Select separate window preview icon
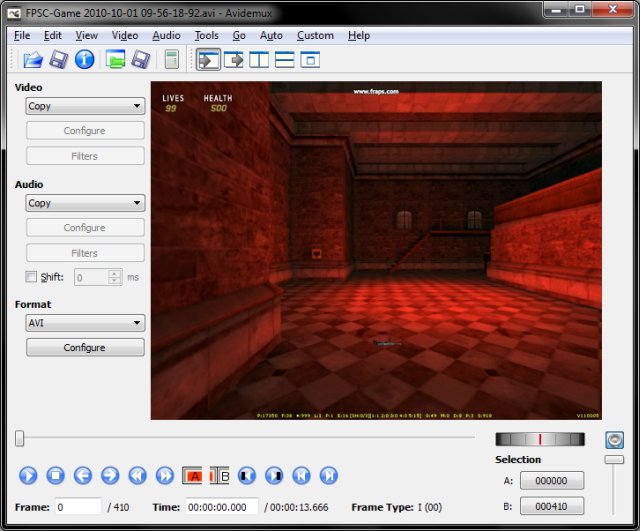Screen dimensions: 640x531 (310, 60)
